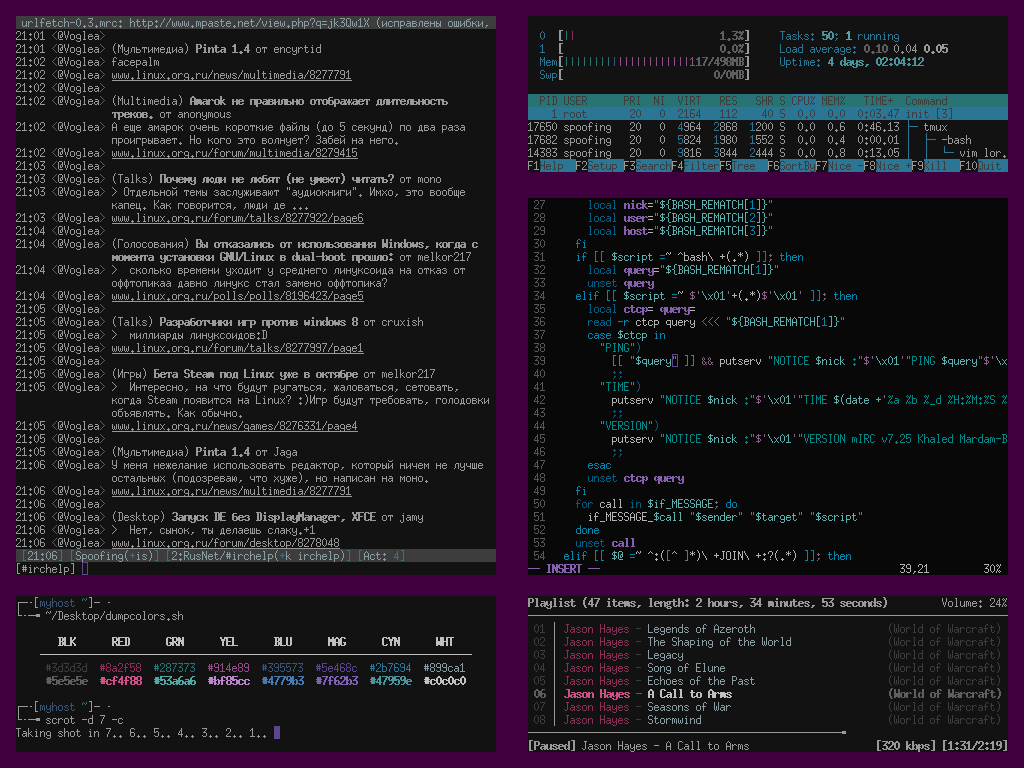Select playlist track Legends of Azeroth
Screen dimensions: 1024x768
point(767,629)
